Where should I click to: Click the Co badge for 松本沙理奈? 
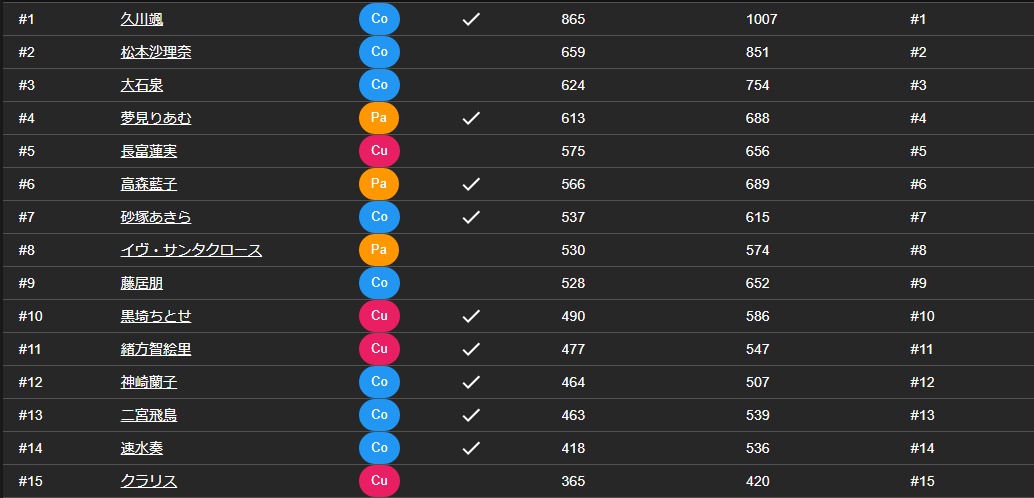[379, 52]
